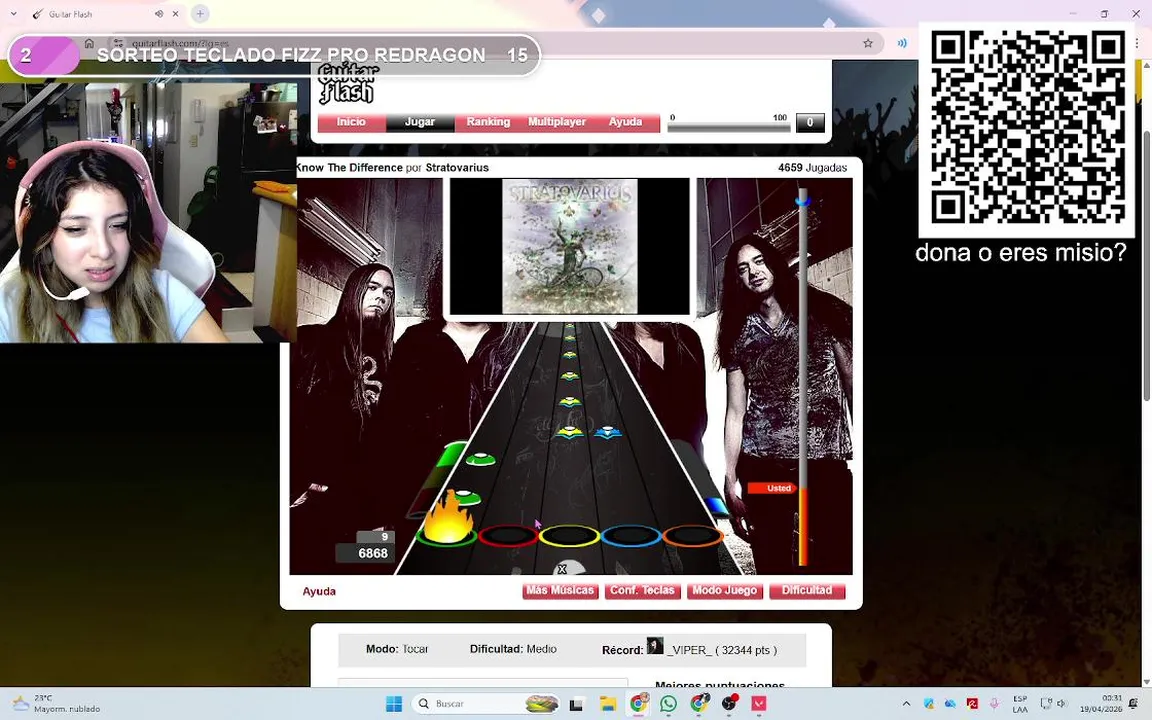Image resolution: width=1152 pixels, height=720 pixels.
Task: Close the Guitar Flash browser tab
Action: (176, 14)
